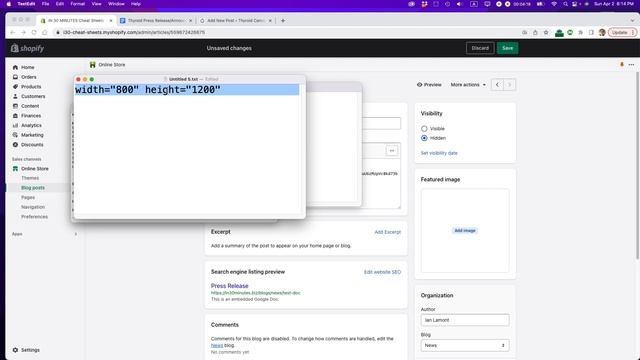Click Preview button
Image resolution: width=640 pixels, height=360 pixels.
pos(429,85)
